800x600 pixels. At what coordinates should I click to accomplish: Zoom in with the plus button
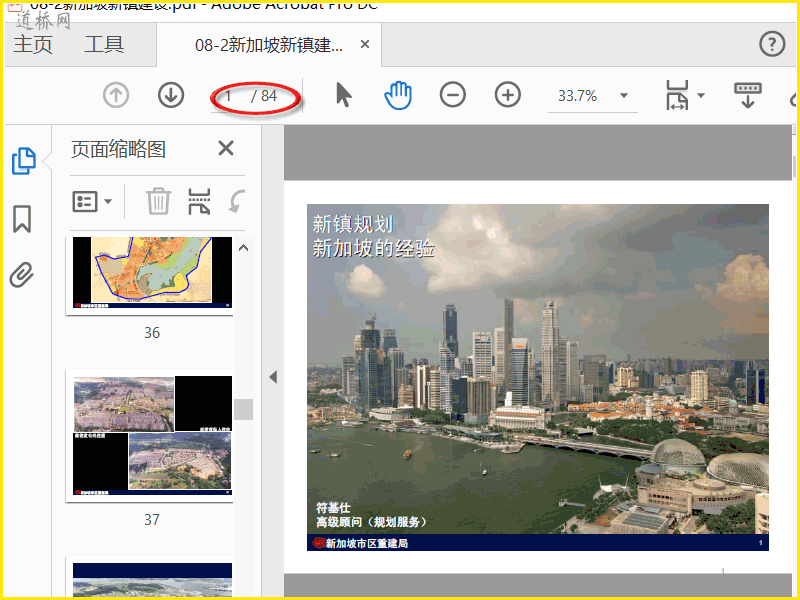pos(508,95)
